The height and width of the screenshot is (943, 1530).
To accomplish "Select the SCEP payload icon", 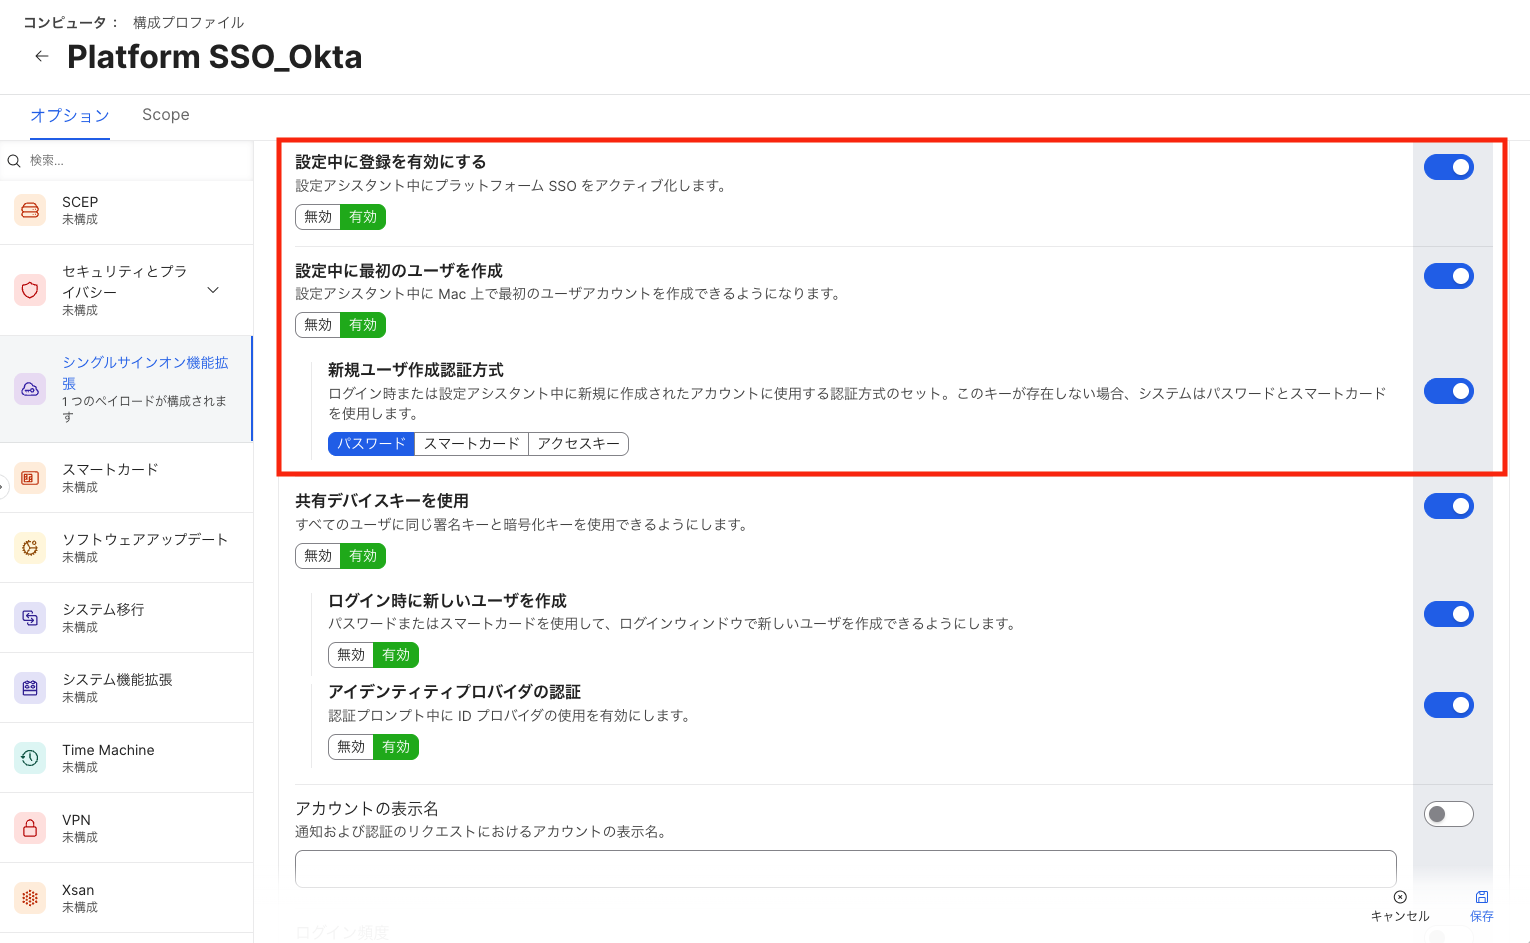I will [30, 210].
